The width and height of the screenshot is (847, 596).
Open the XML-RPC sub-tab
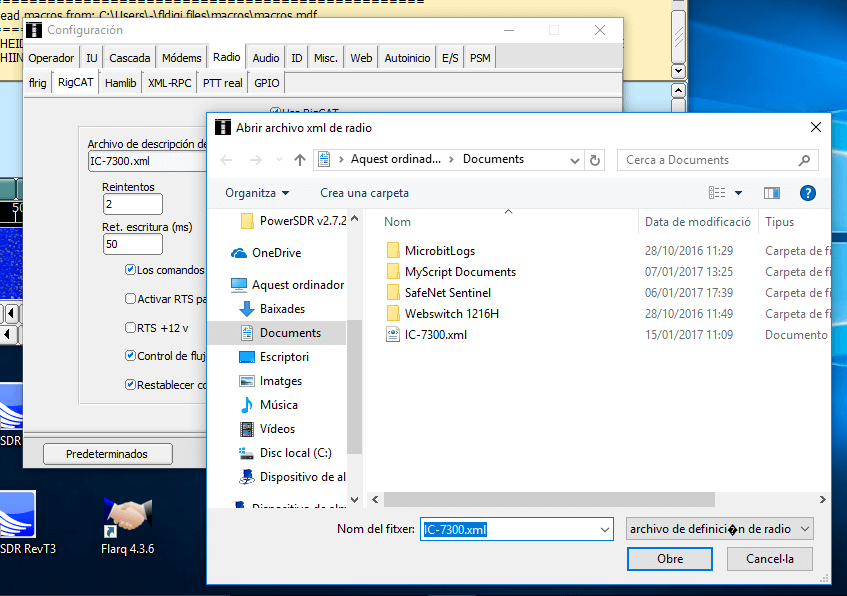tap(170, 83)
